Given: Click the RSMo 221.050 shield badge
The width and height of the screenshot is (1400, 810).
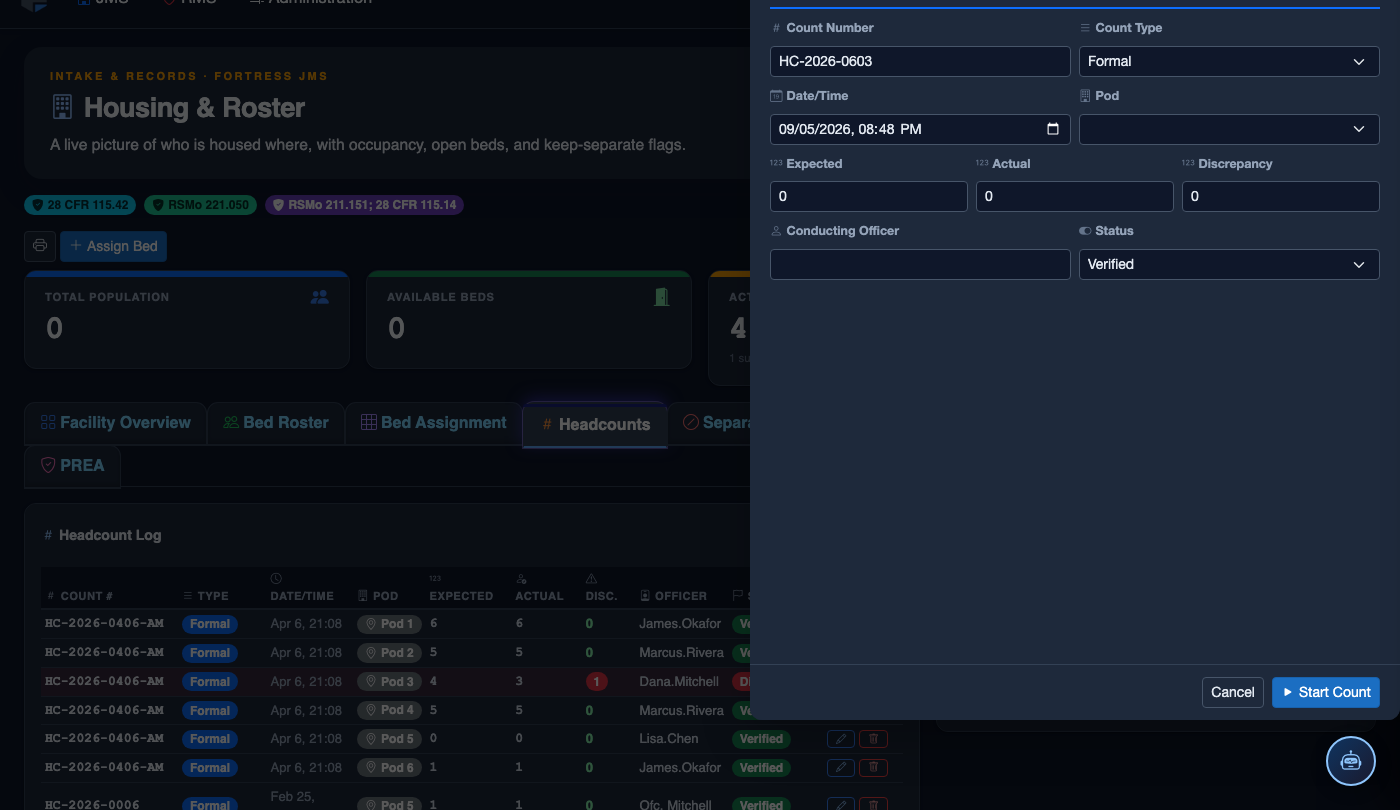Looking at the screenshot, I should 201,205.
